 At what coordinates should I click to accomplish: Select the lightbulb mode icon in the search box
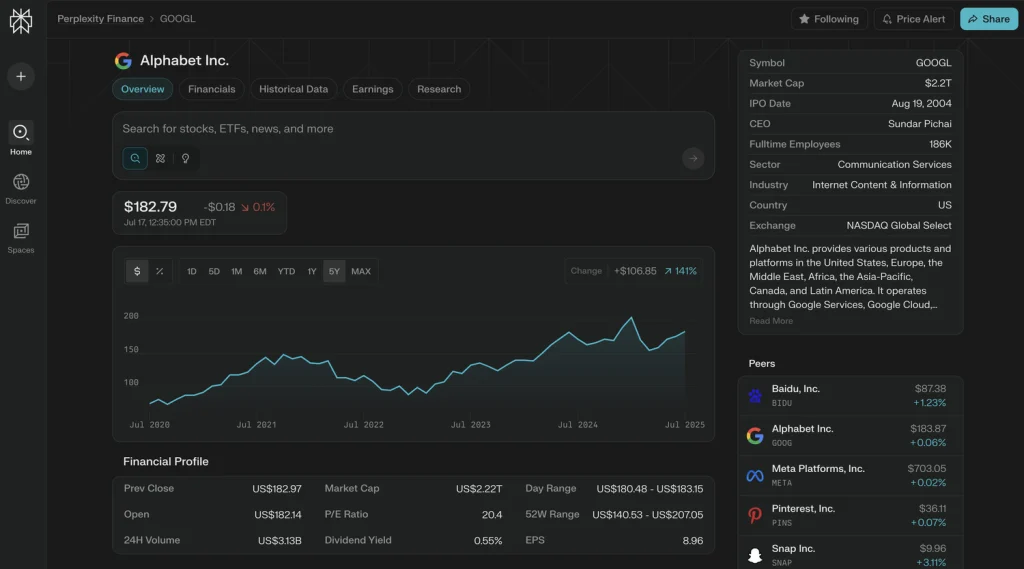coord(185,158)
